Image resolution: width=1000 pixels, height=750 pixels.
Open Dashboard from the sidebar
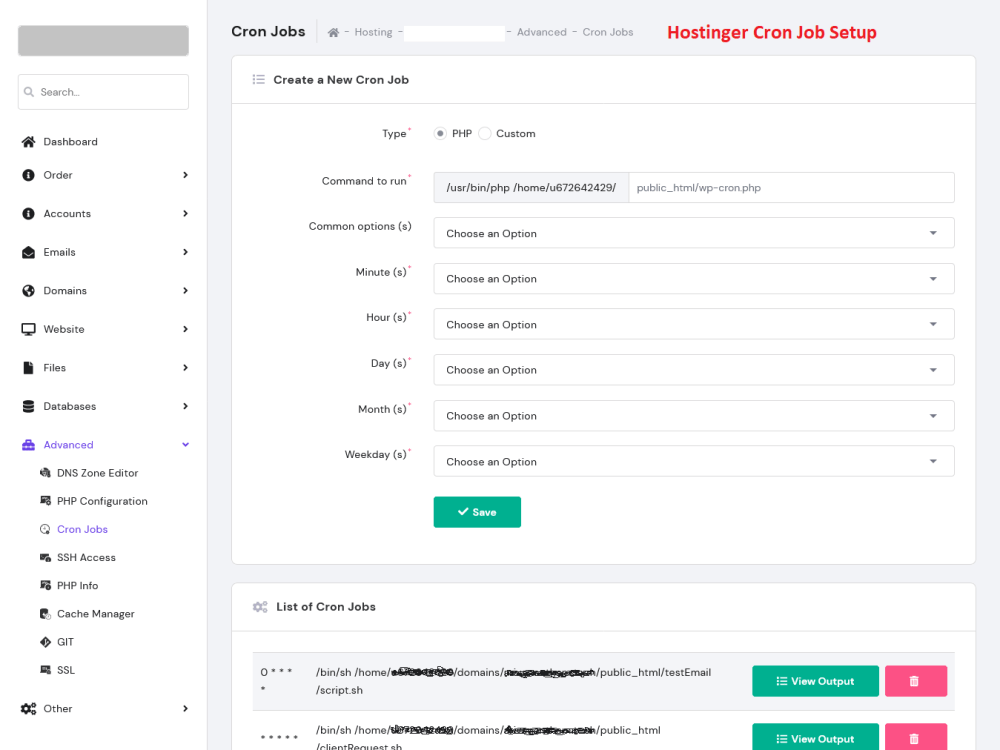click(70, 142)
